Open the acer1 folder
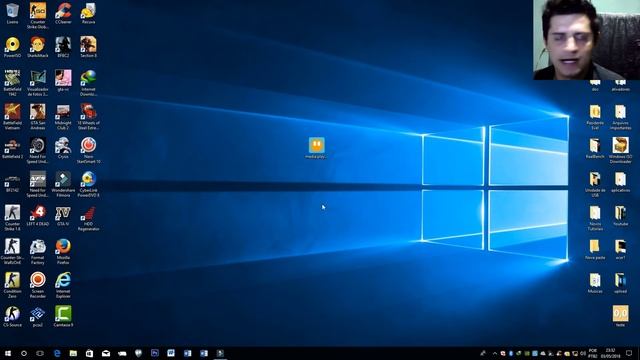The image size is (640, 360). (620, 249)
